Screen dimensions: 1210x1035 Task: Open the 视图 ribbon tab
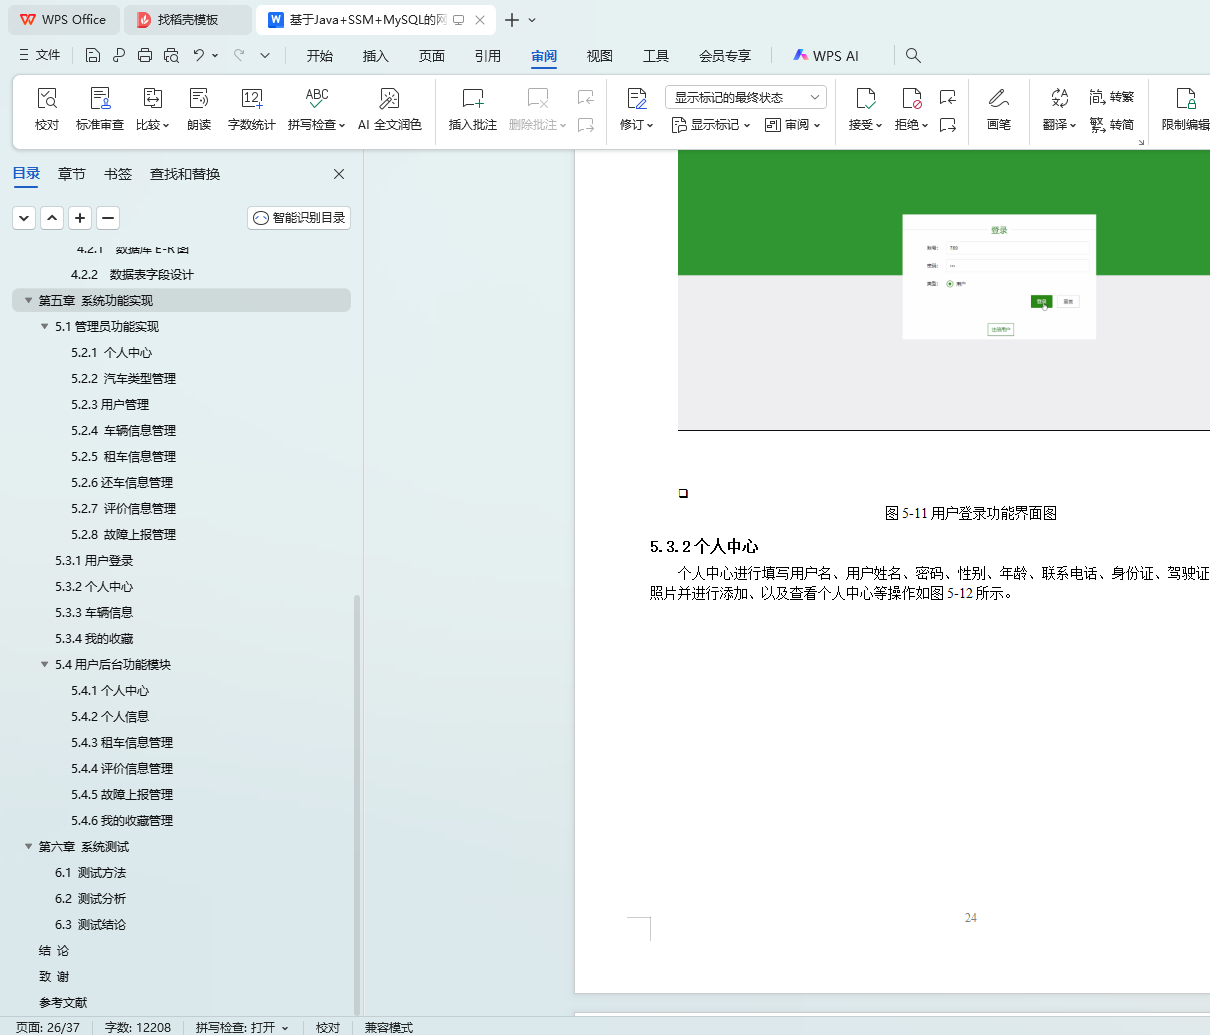pyautogui.click(x=600, y=55)
